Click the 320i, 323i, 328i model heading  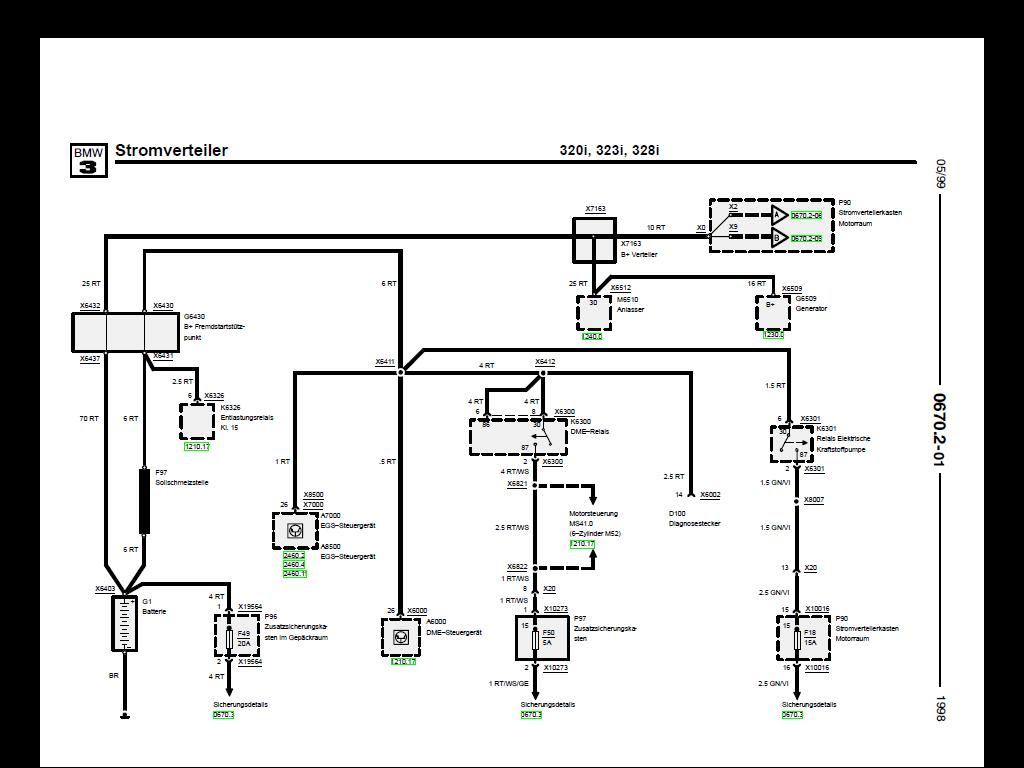click(609, 150)
